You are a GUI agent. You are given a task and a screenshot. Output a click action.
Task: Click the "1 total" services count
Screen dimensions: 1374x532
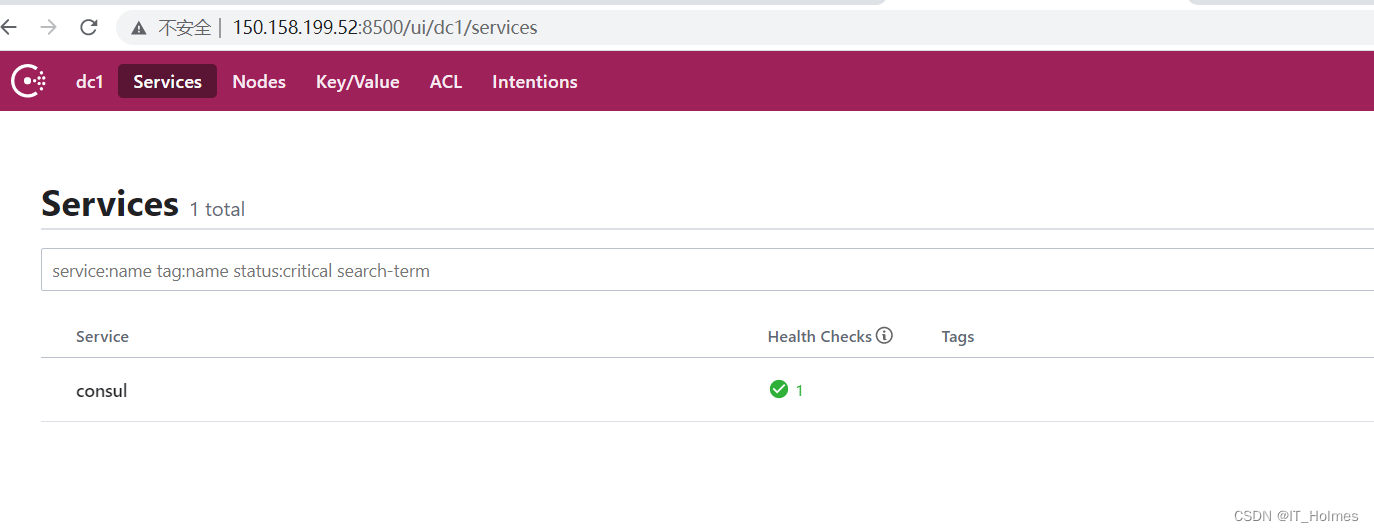[217, 209]
